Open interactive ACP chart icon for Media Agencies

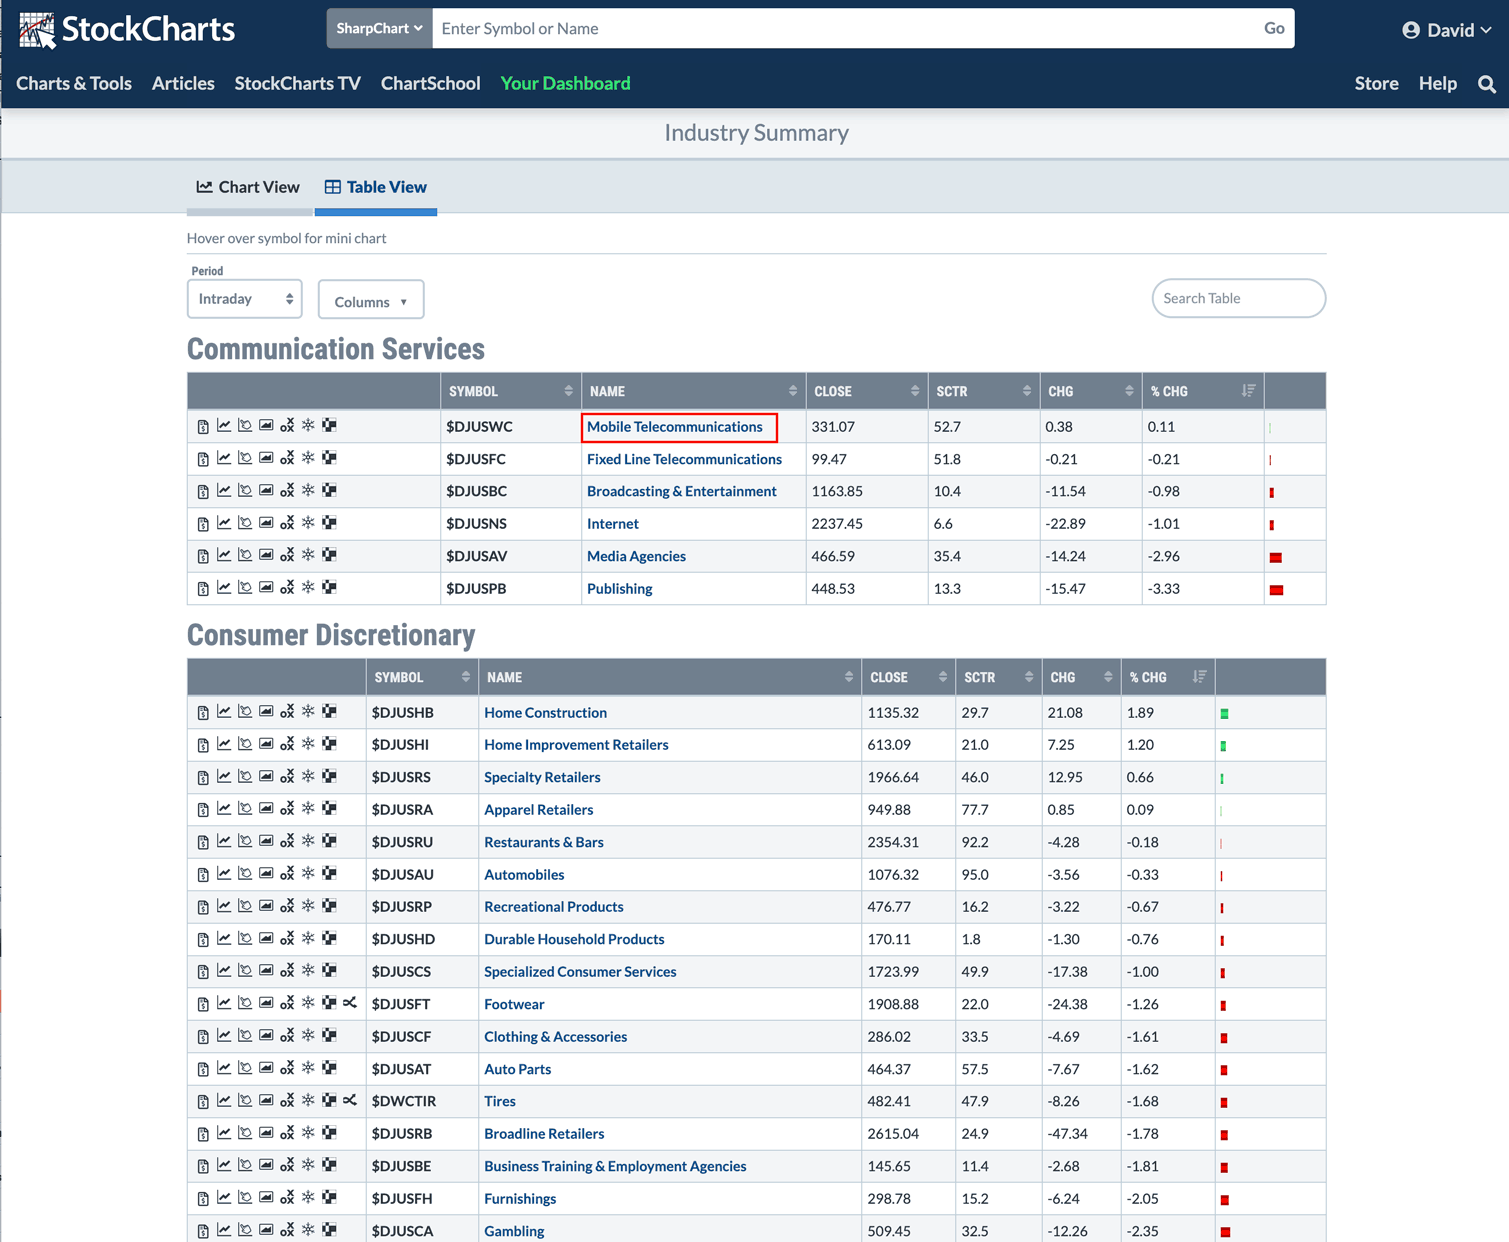click(245, 555)
